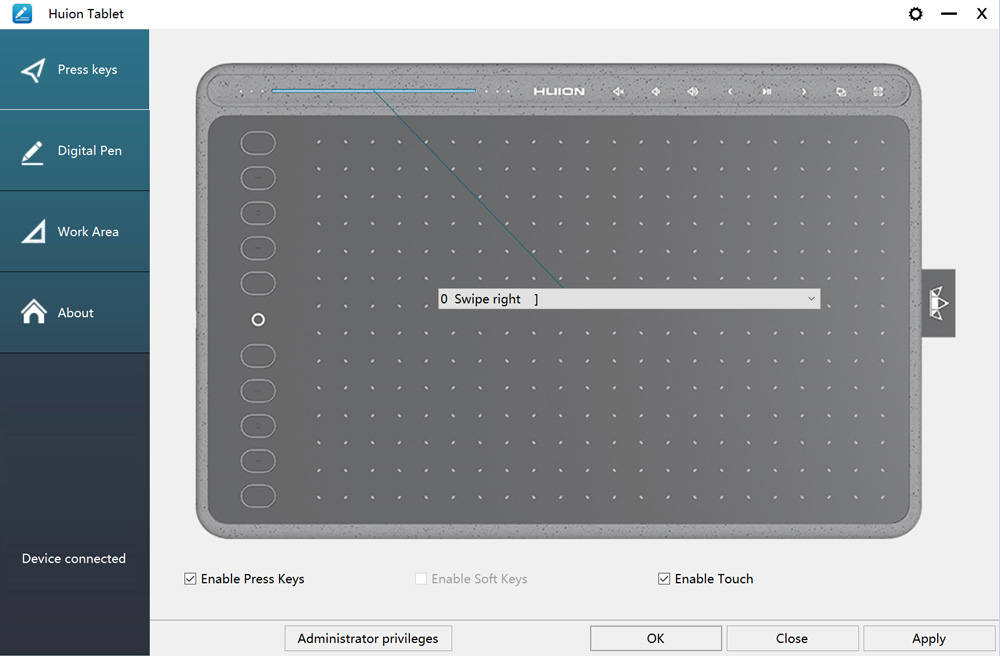
Task: Click the Huion Tablet app logo icon
Action: pyautogui.click(x=22, y=13)
